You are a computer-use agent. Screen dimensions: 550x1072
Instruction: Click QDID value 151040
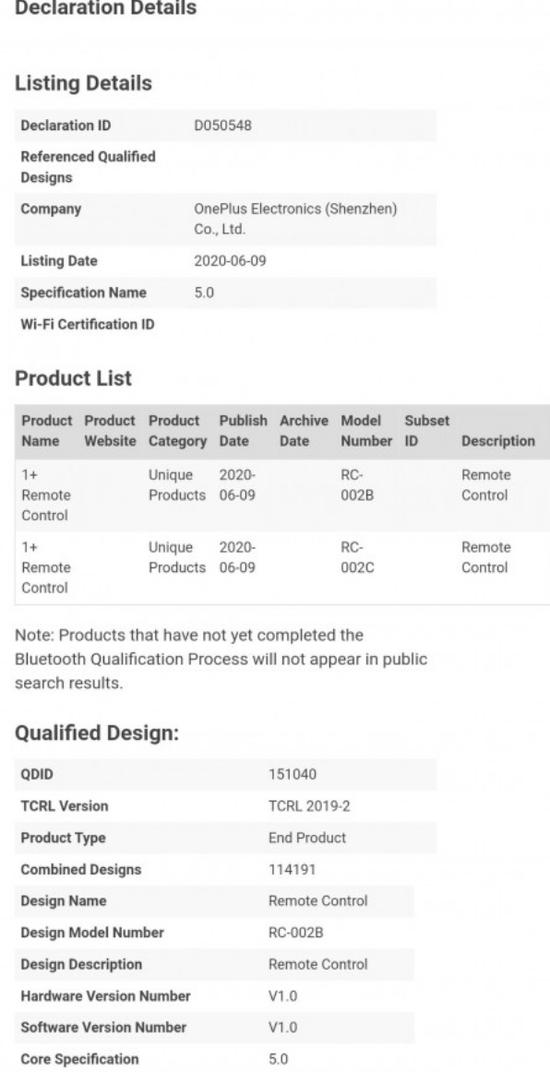coord(292,775)
